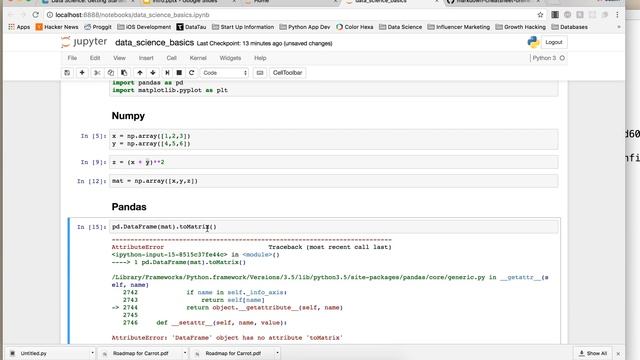Open Chrome menu three dots

(x=617, y=15)
